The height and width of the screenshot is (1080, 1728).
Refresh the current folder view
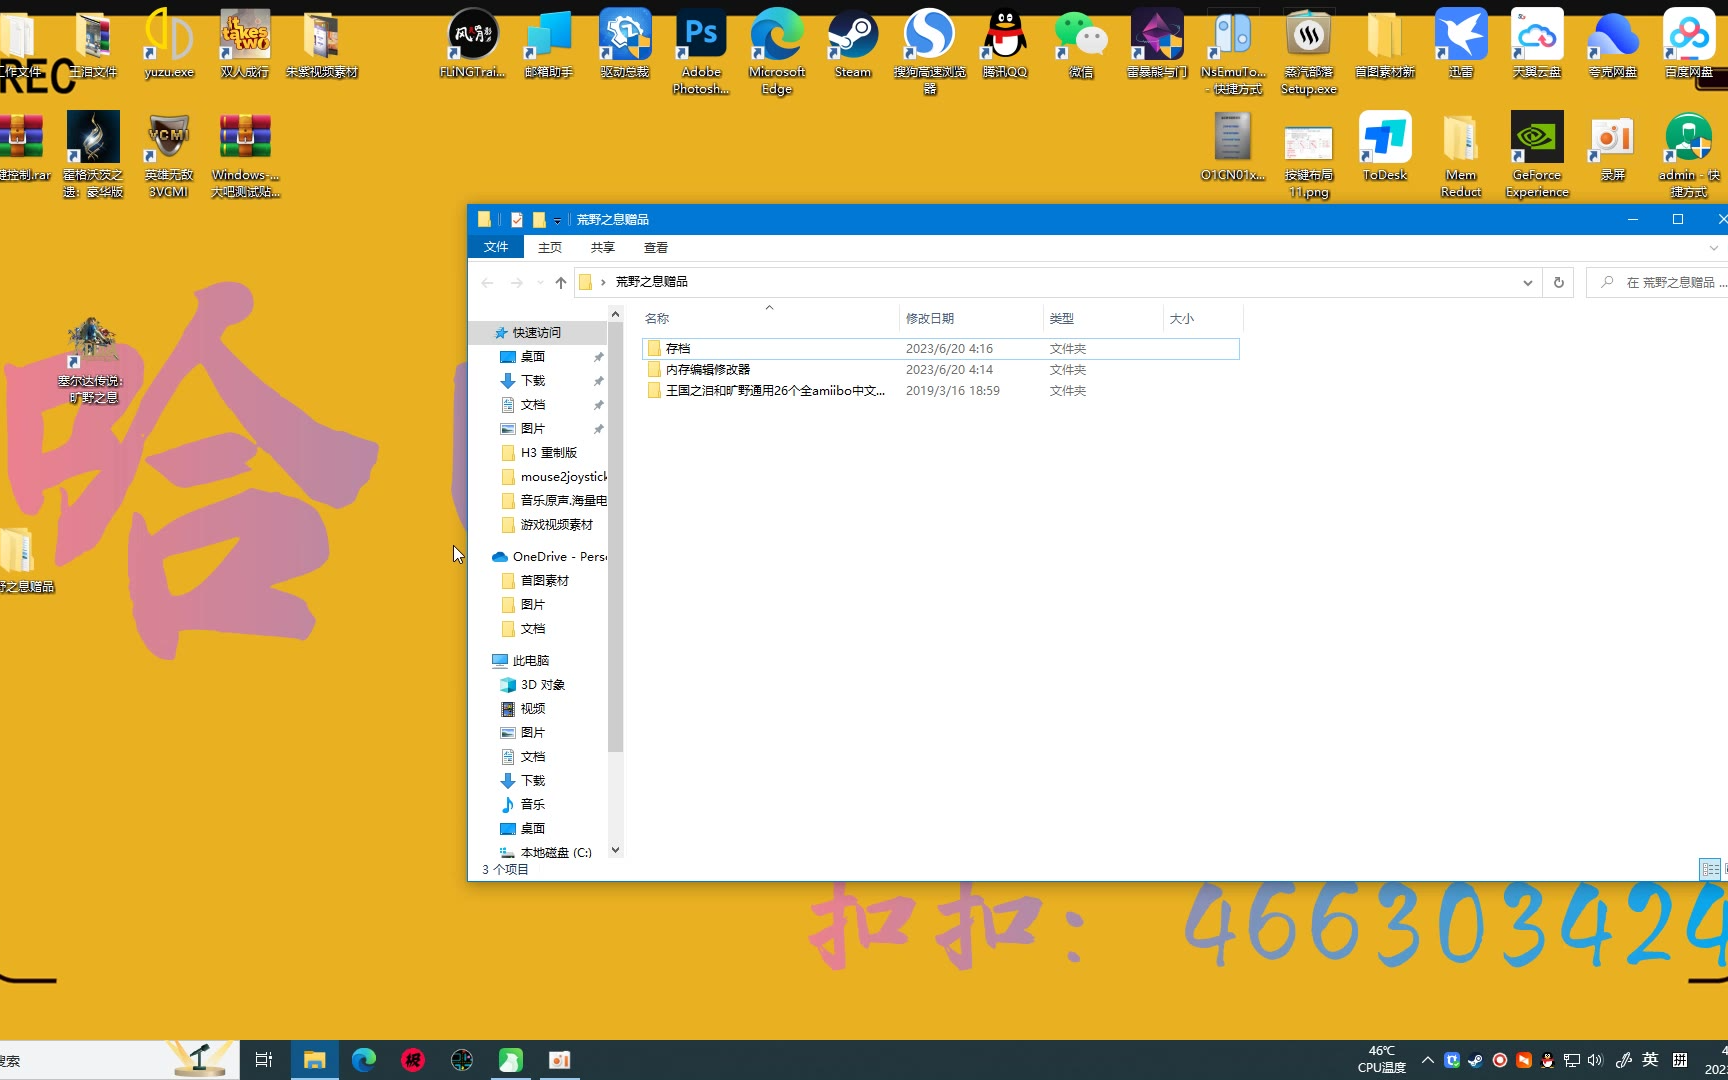1558,283
